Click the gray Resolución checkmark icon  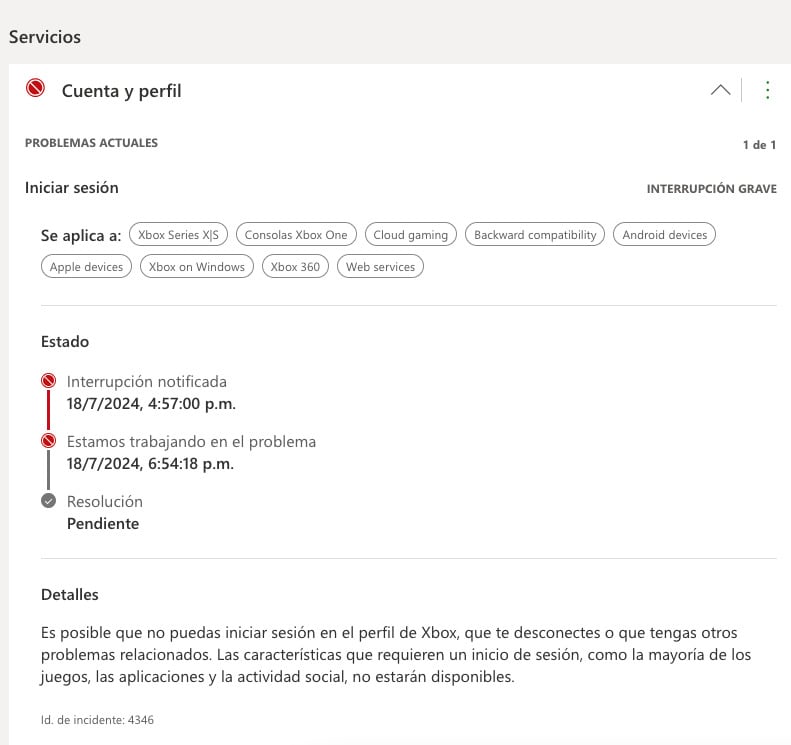coord(48,501)
